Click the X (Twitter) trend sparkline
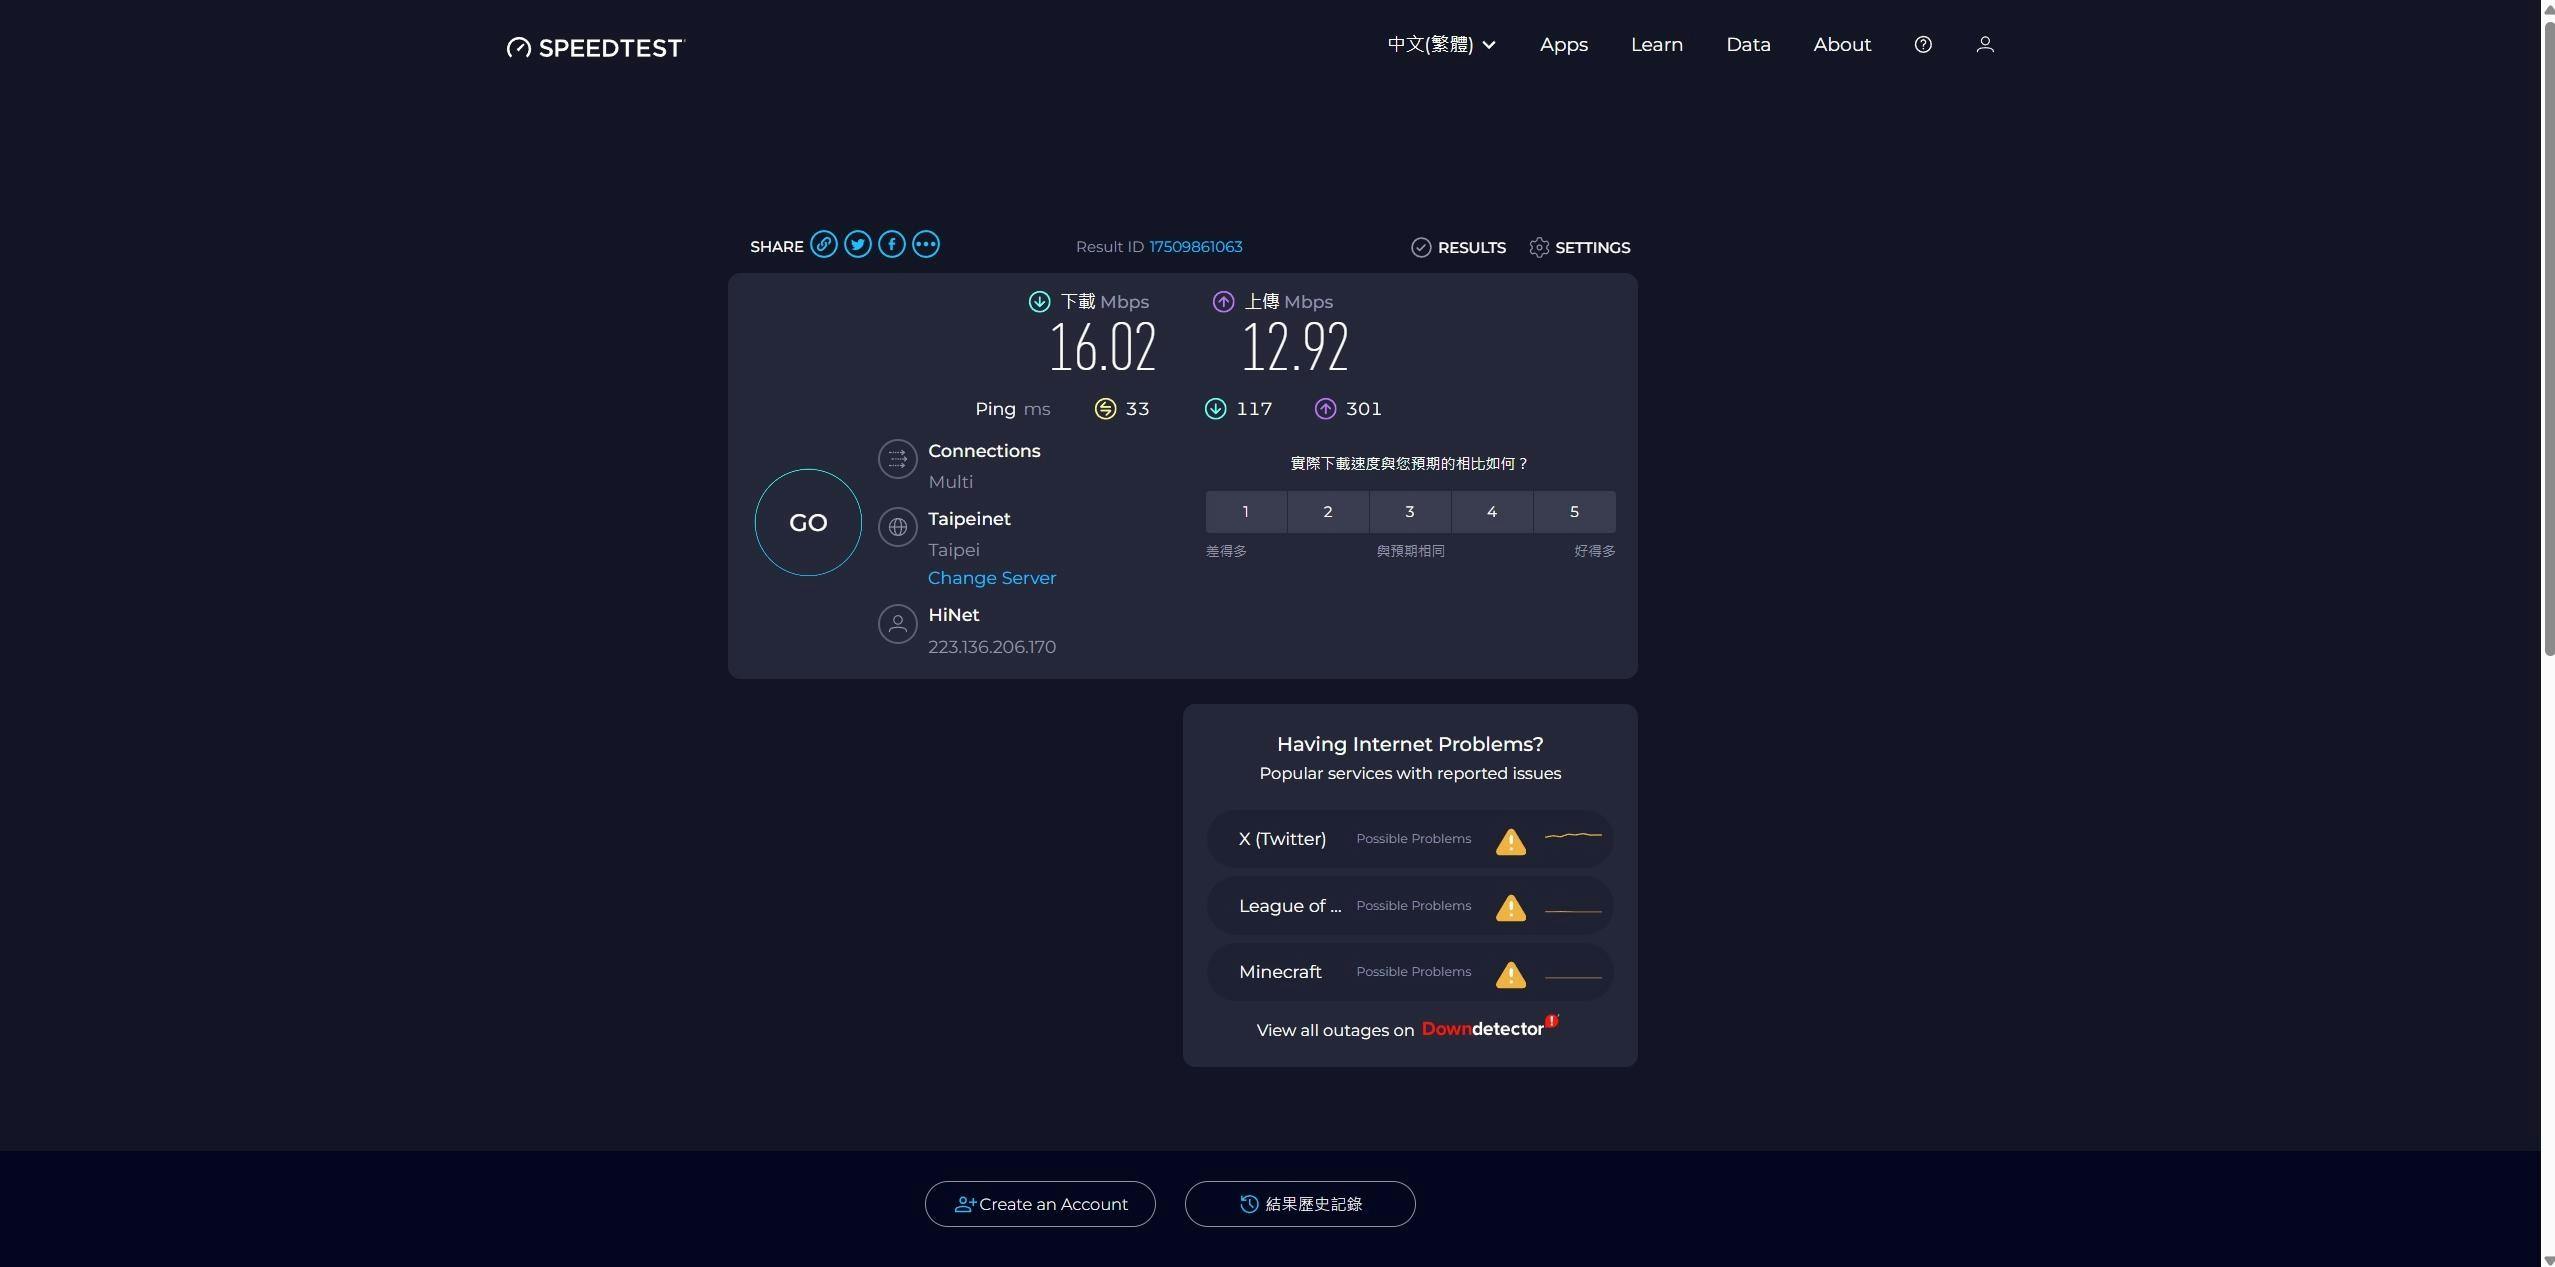This screenshot has height=1267, width=2555. 1573,836
